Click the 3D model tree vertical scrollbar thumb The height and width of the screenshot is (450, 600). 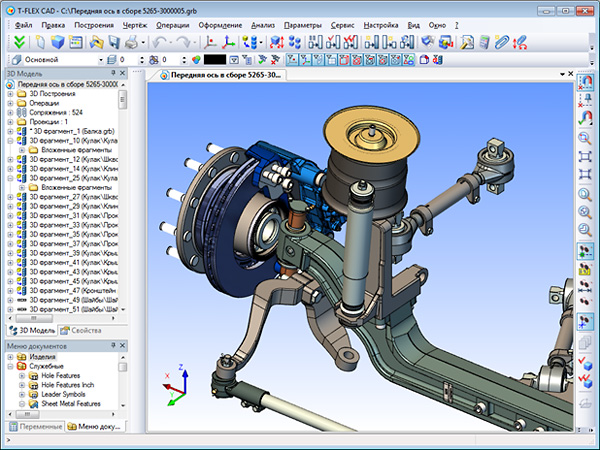[122, 100]
